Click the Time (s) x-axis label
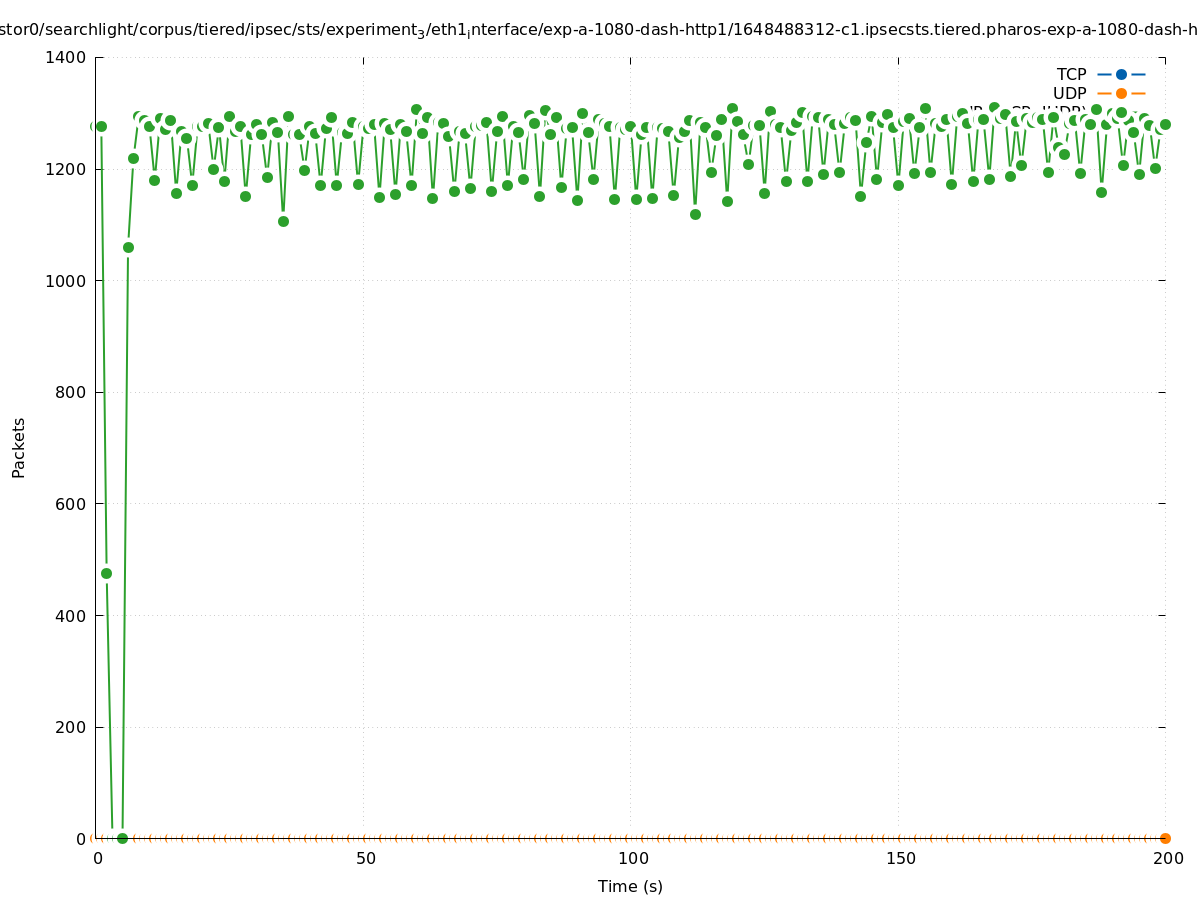 (630, 887)
